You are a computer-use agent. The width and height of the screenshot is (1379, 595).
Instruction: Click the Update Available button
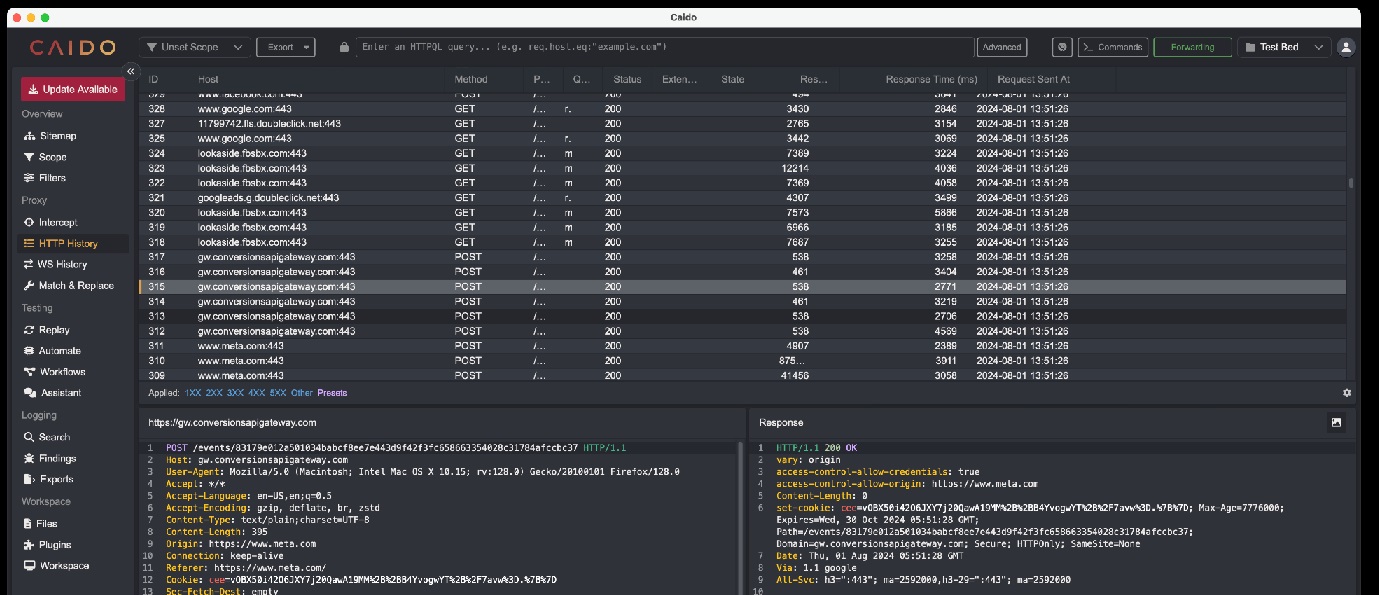point(73,89)
